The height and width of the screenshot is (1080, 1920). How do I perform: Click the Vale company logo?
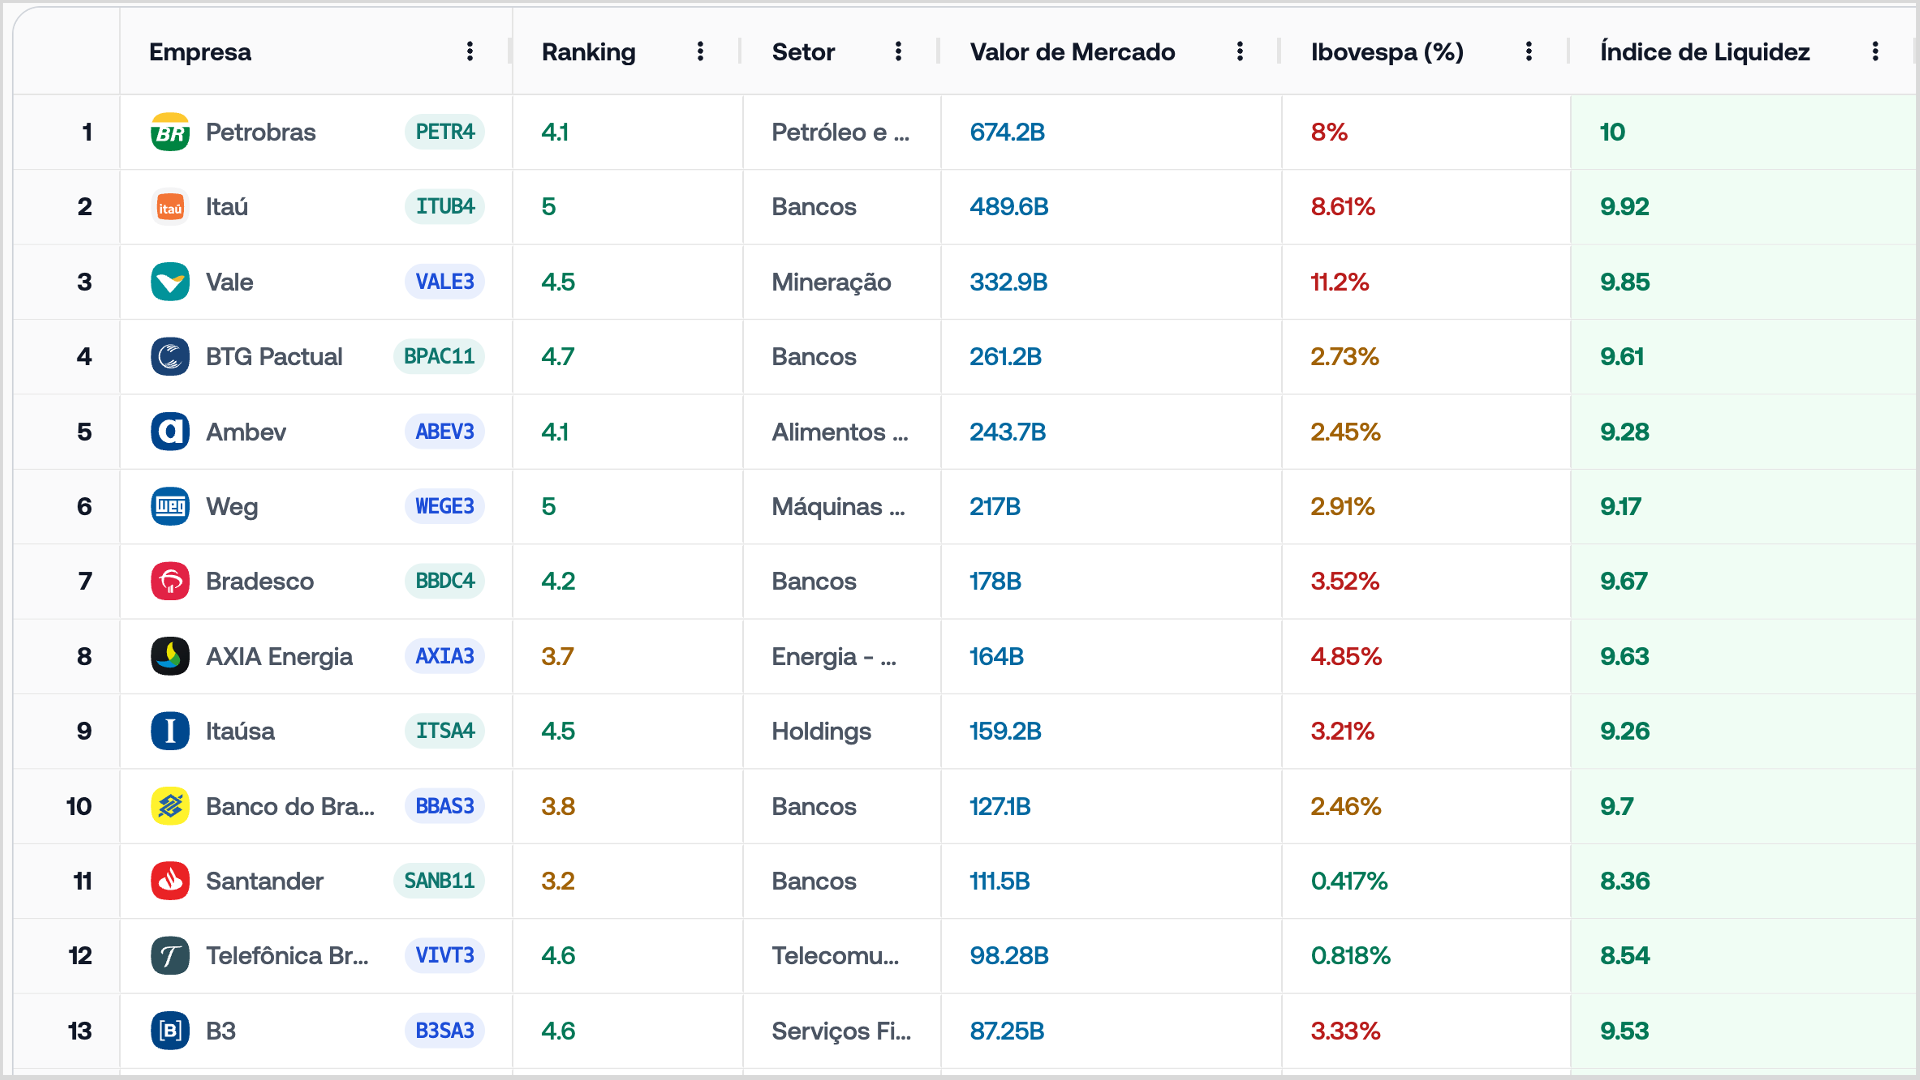point(170,282)
